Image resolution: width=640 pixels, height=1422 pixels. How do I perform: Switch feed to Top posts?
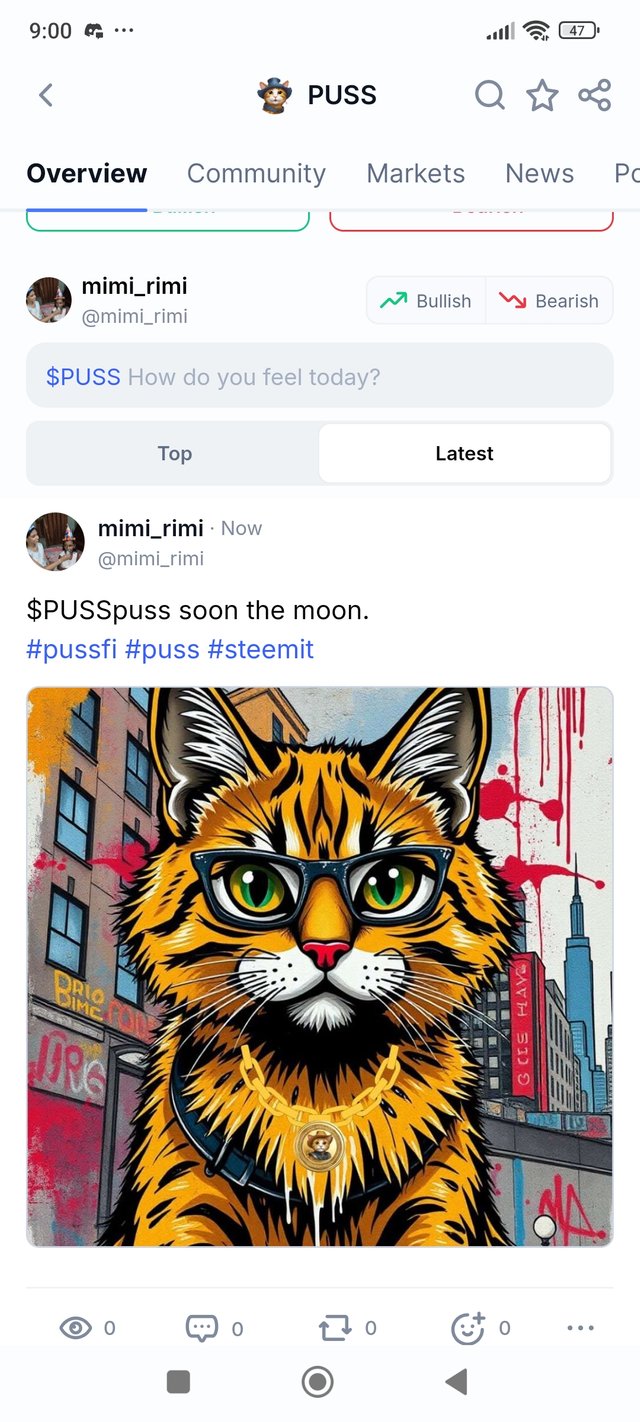pyautogui.click(x=174, y=453)
